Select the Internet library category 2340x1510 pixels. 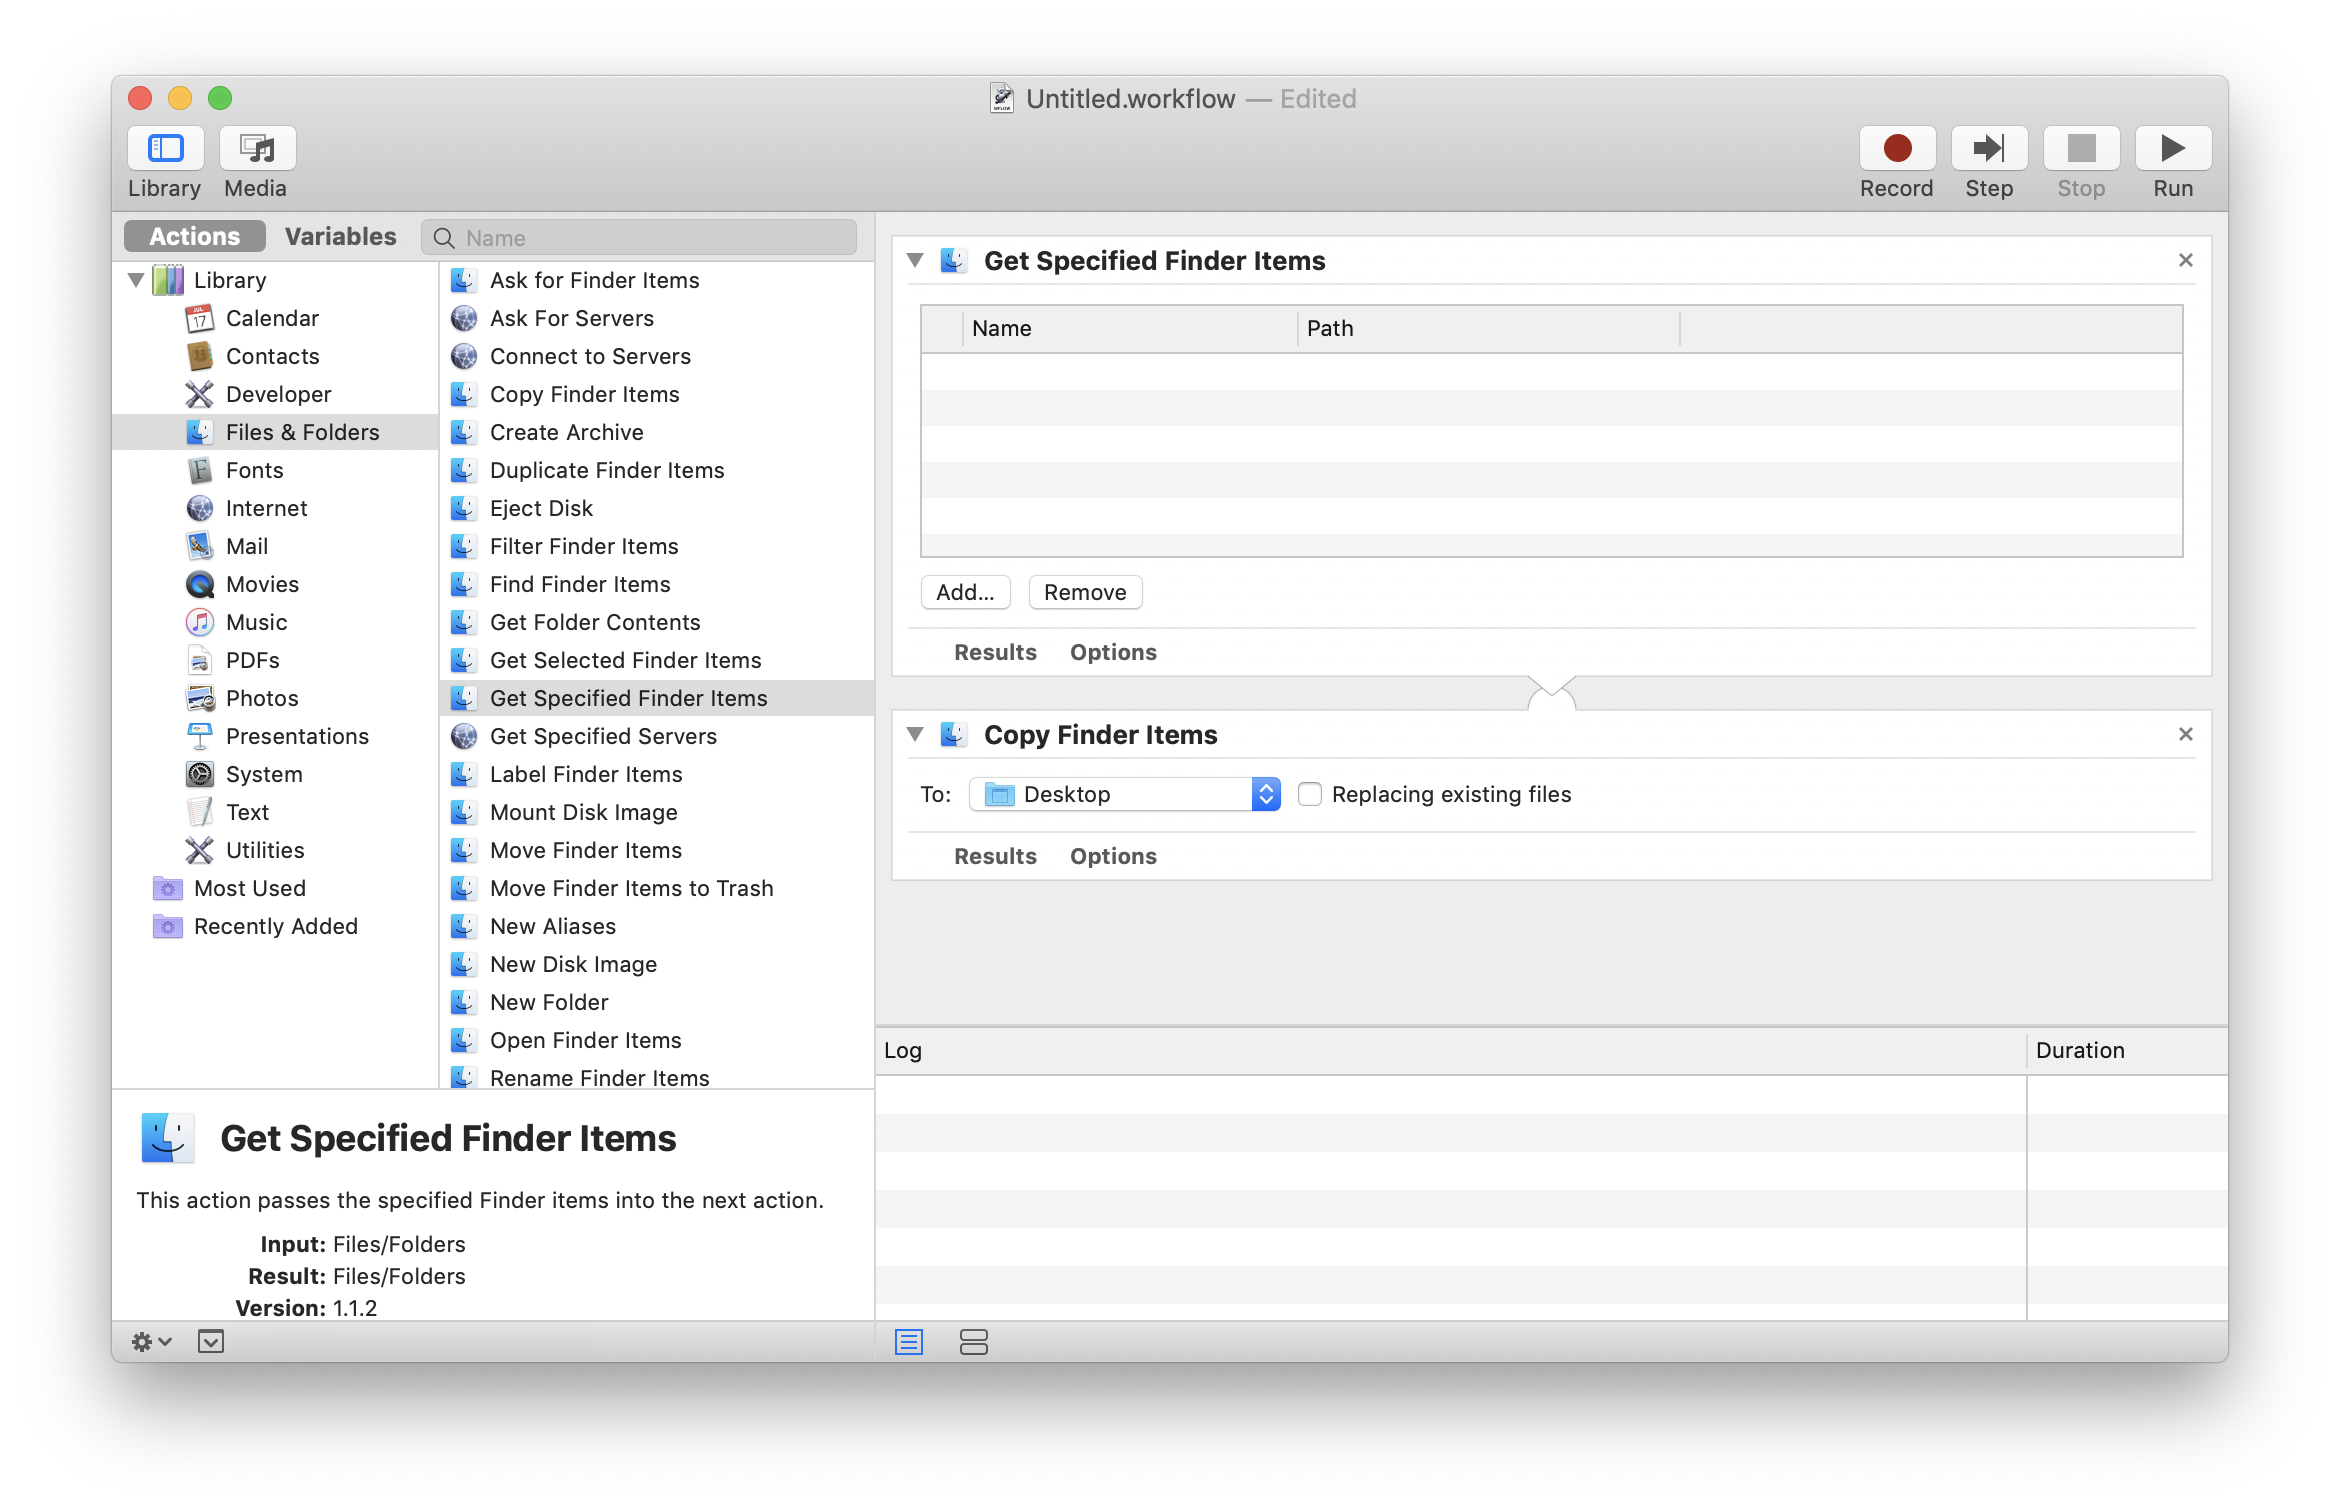click(275, 508)
